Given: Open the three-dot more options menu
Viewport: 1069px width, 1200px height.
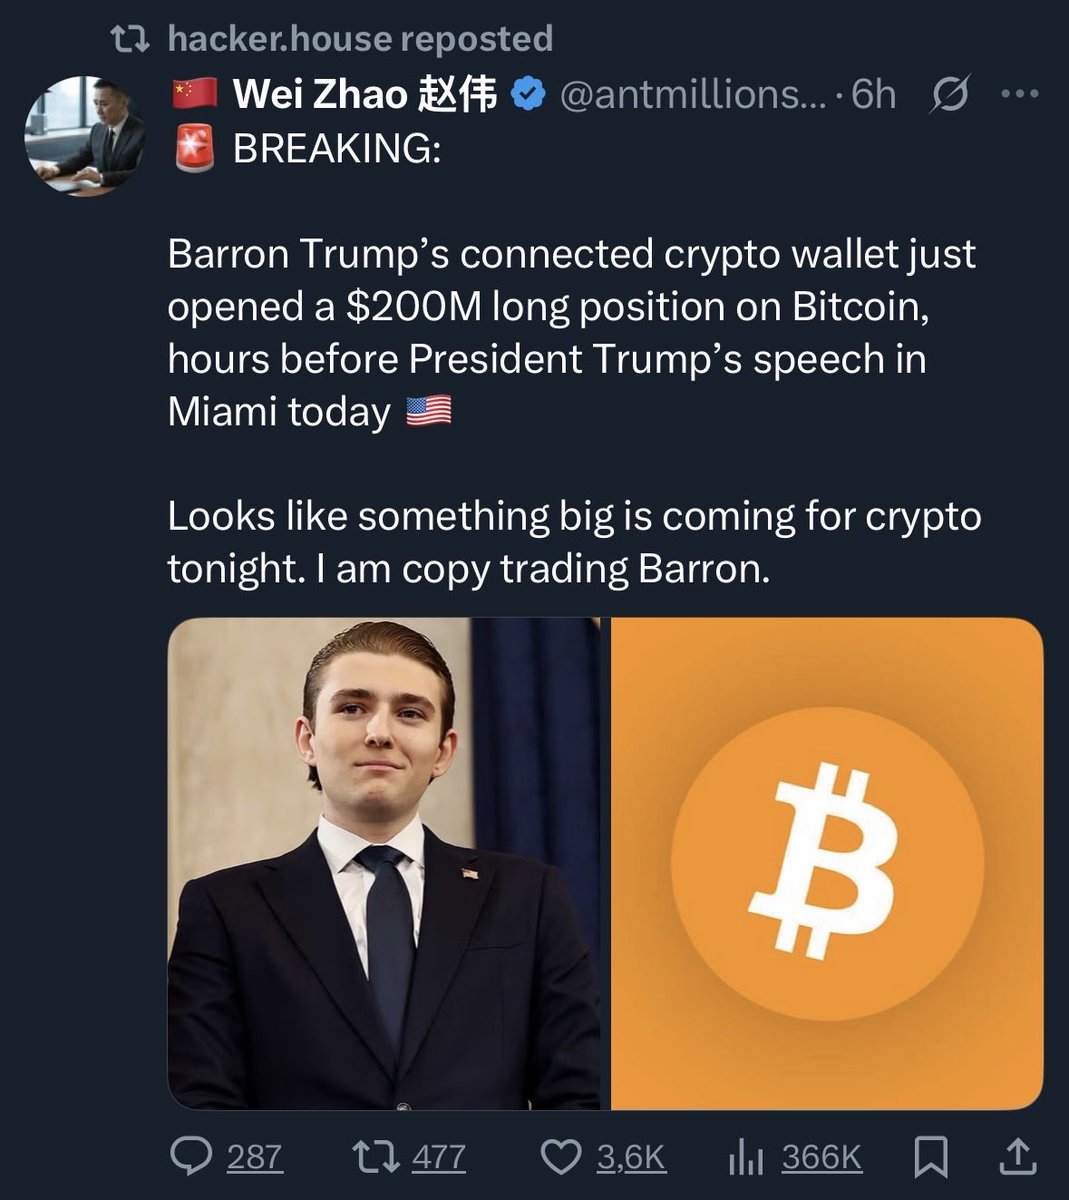Looking at the screenshot, I should click(x=1020, y=95).
